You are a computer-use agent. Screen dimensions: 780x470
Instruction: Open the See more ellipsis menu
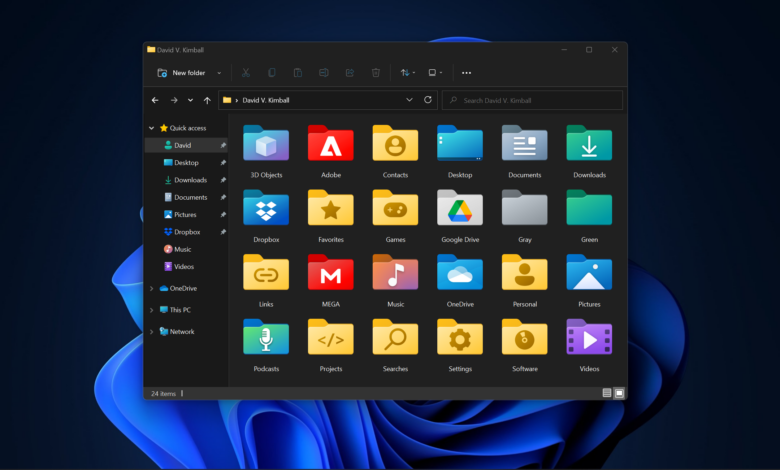pos(466,73)
